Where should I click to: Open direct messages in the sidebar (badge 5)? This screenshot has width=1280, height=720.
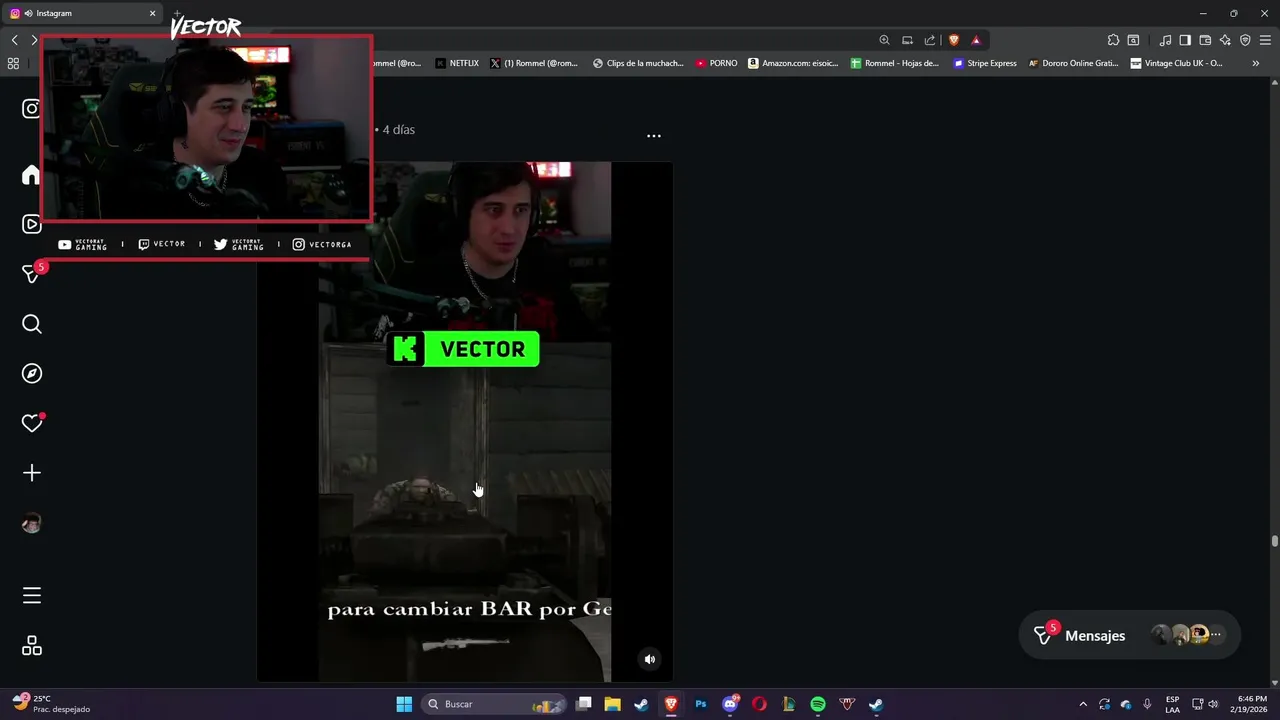[32, 274]
